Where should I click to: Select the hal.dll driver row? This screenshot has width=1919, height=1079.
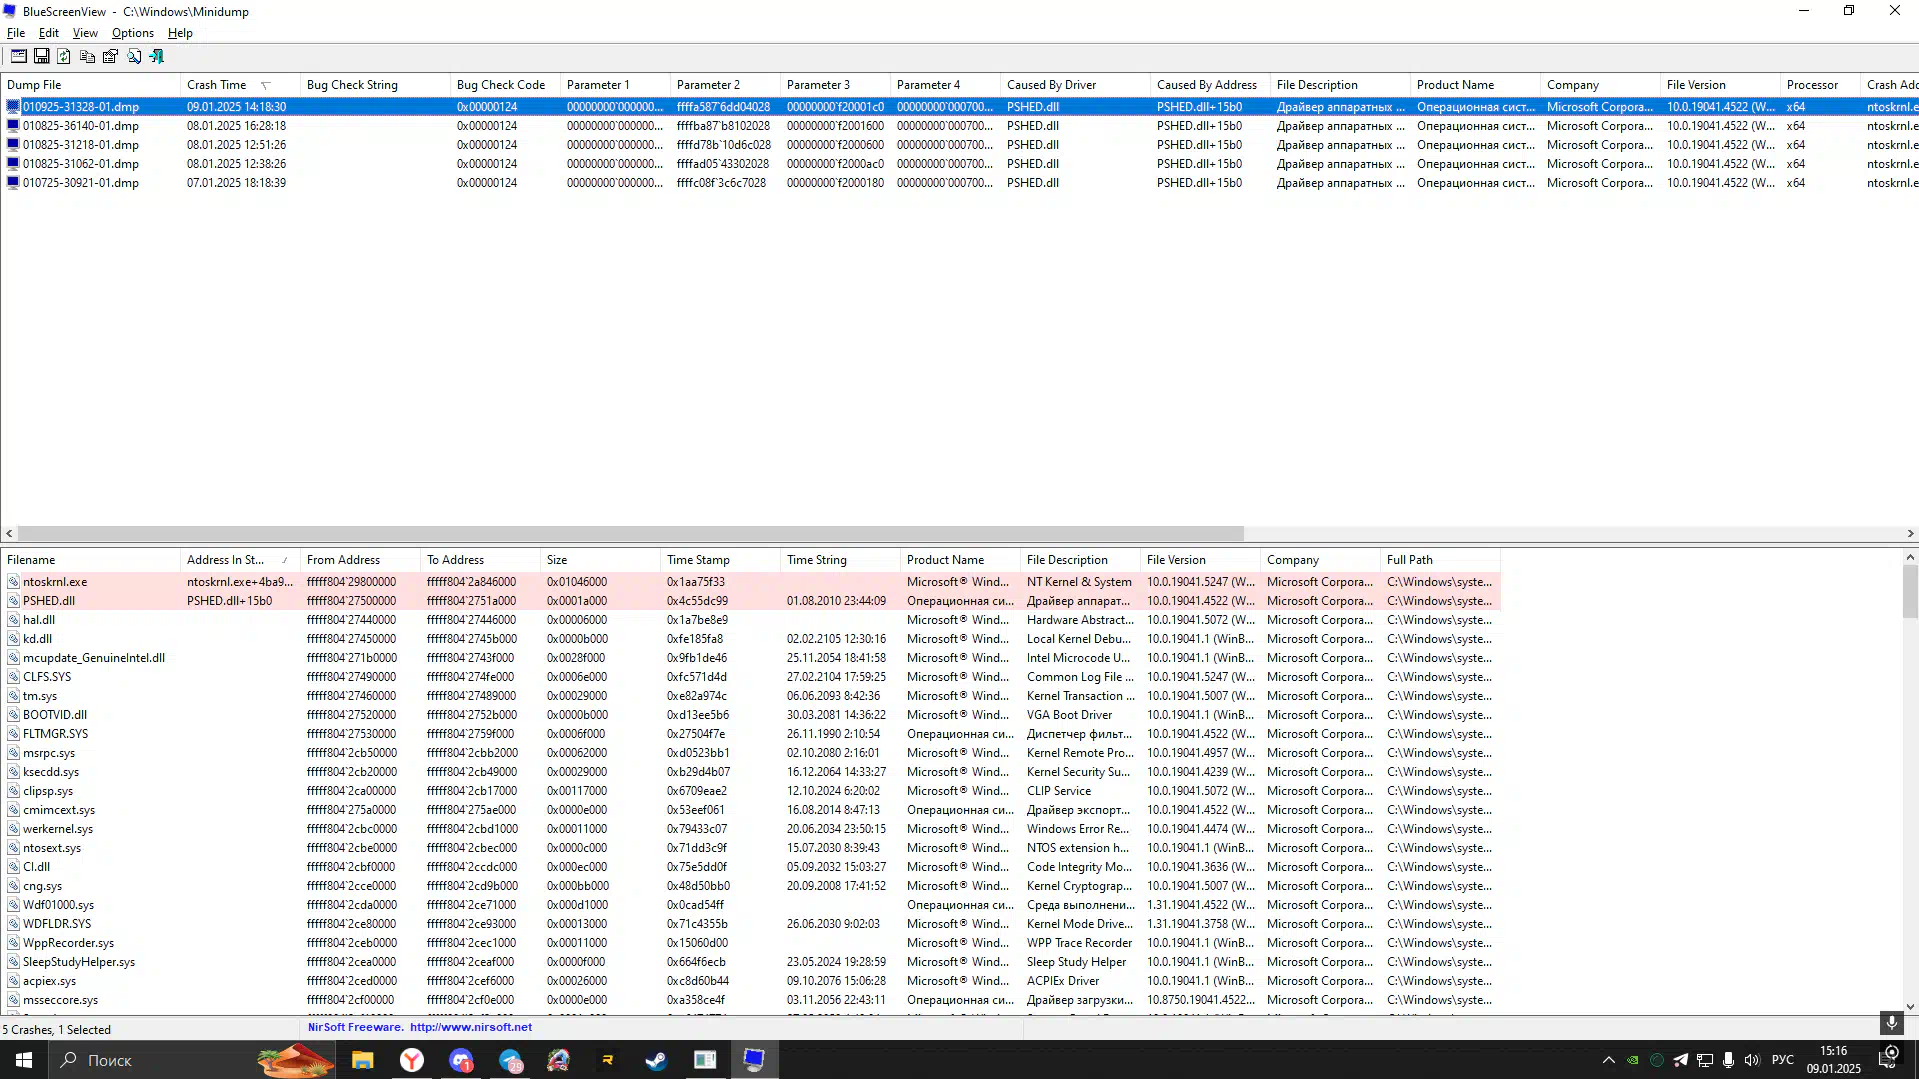[x=750, y=620]
